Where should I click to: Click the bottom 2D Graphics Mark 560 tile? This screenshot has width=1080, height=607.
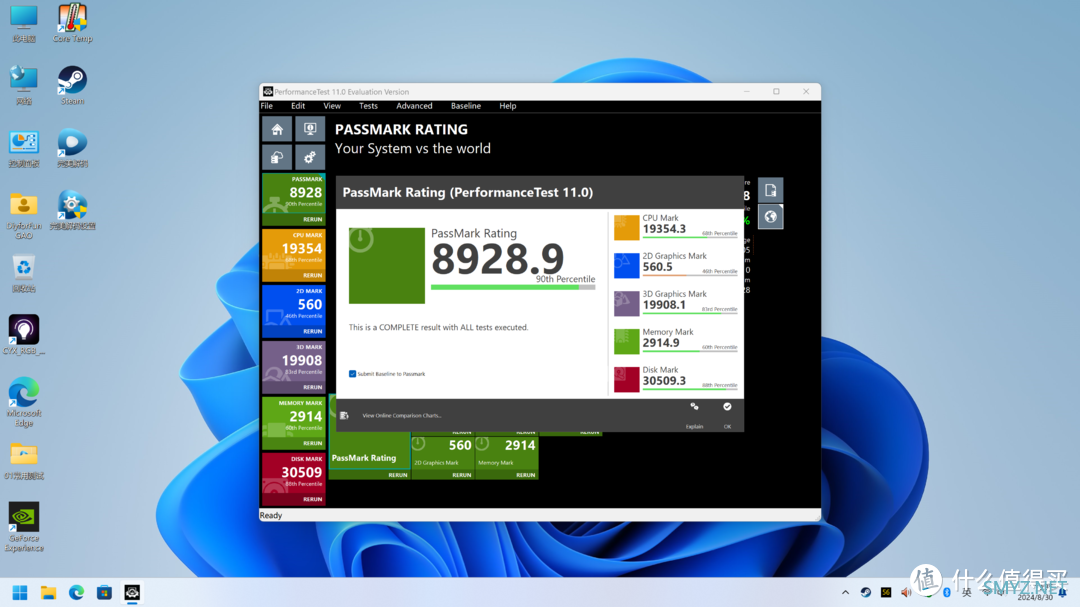pyautogui.click(x=442, y=453)
